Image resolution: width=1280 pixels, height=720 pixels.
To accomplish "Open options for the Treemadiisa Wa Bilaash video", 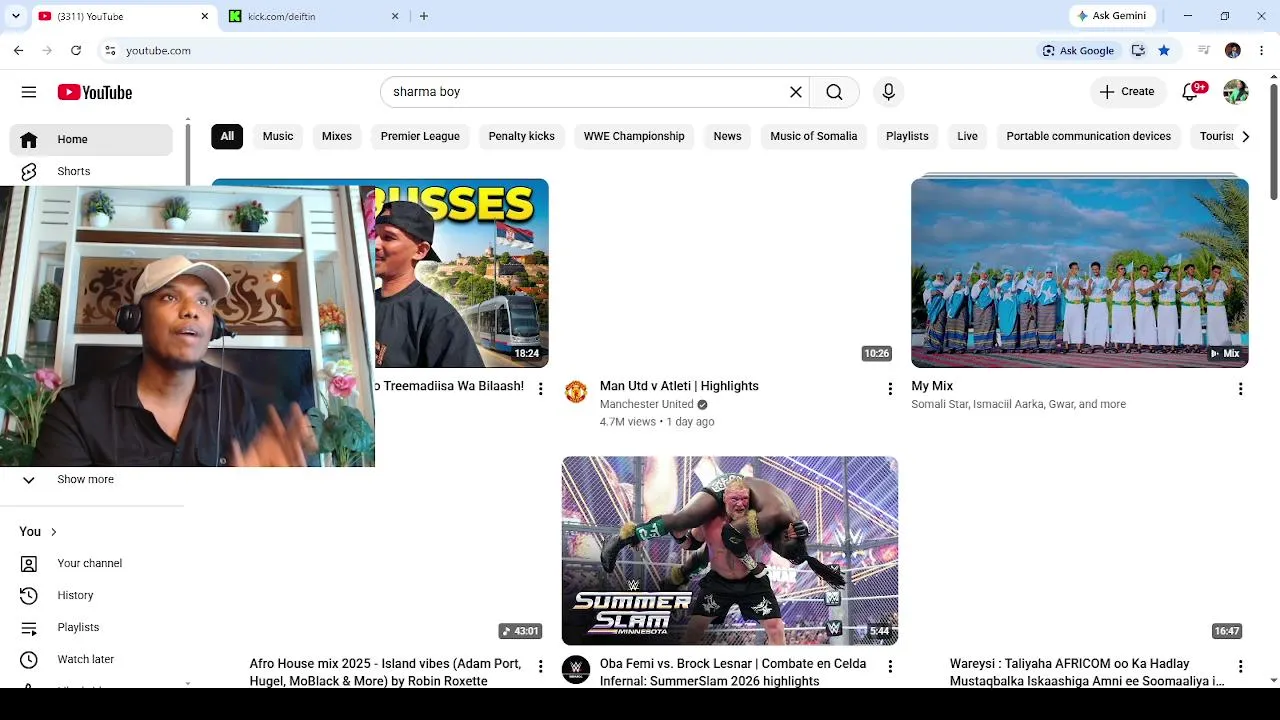I will [540, 389].
